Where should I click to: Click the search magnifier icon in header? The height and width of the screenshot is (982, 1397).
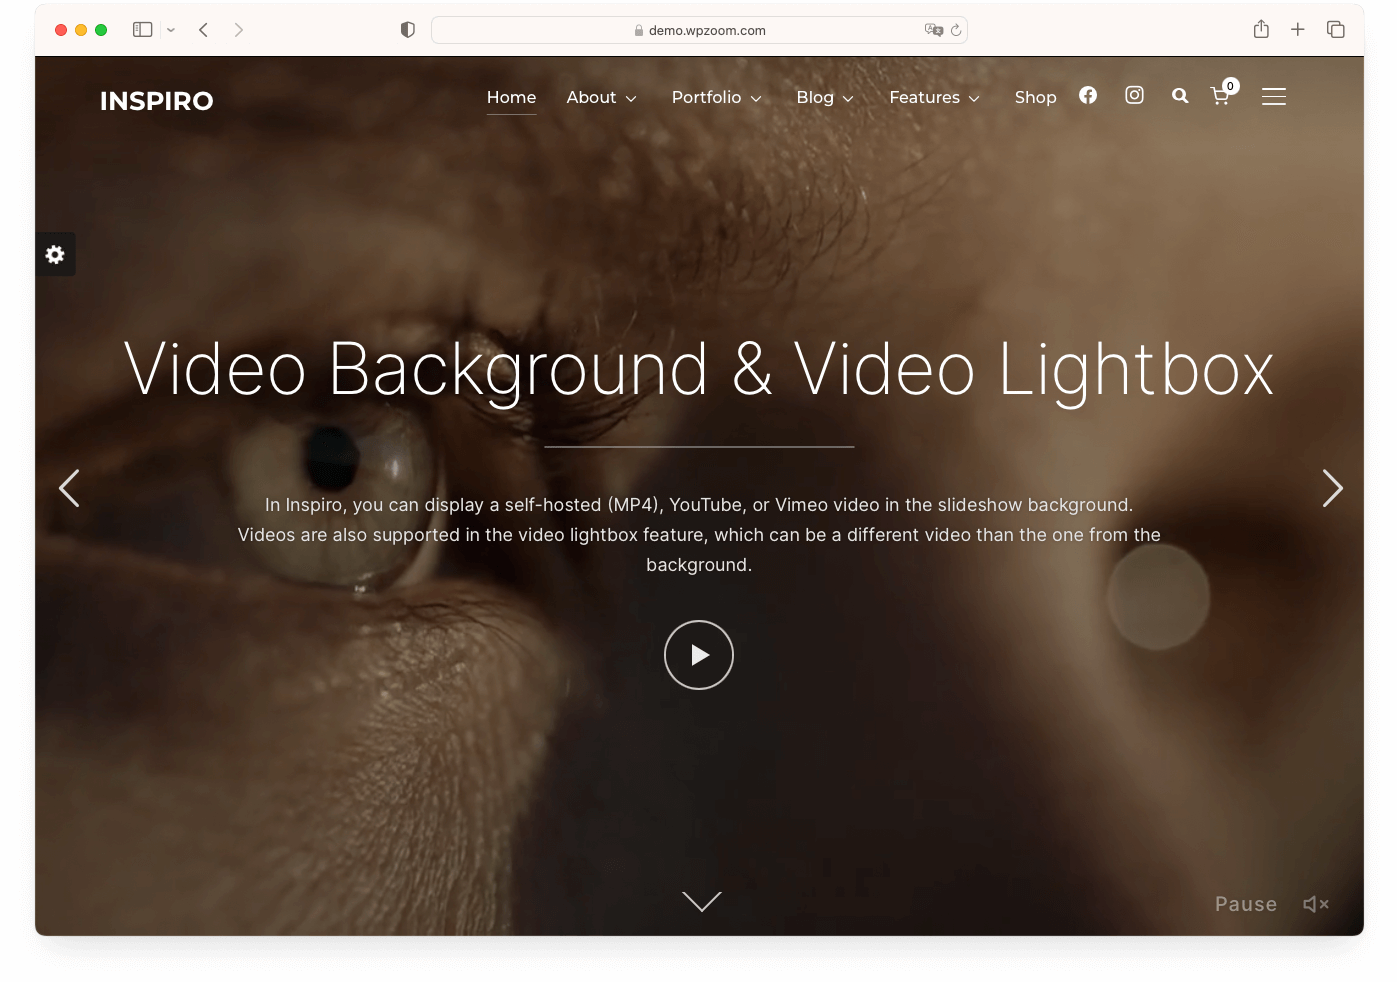tap(1180, 96)
